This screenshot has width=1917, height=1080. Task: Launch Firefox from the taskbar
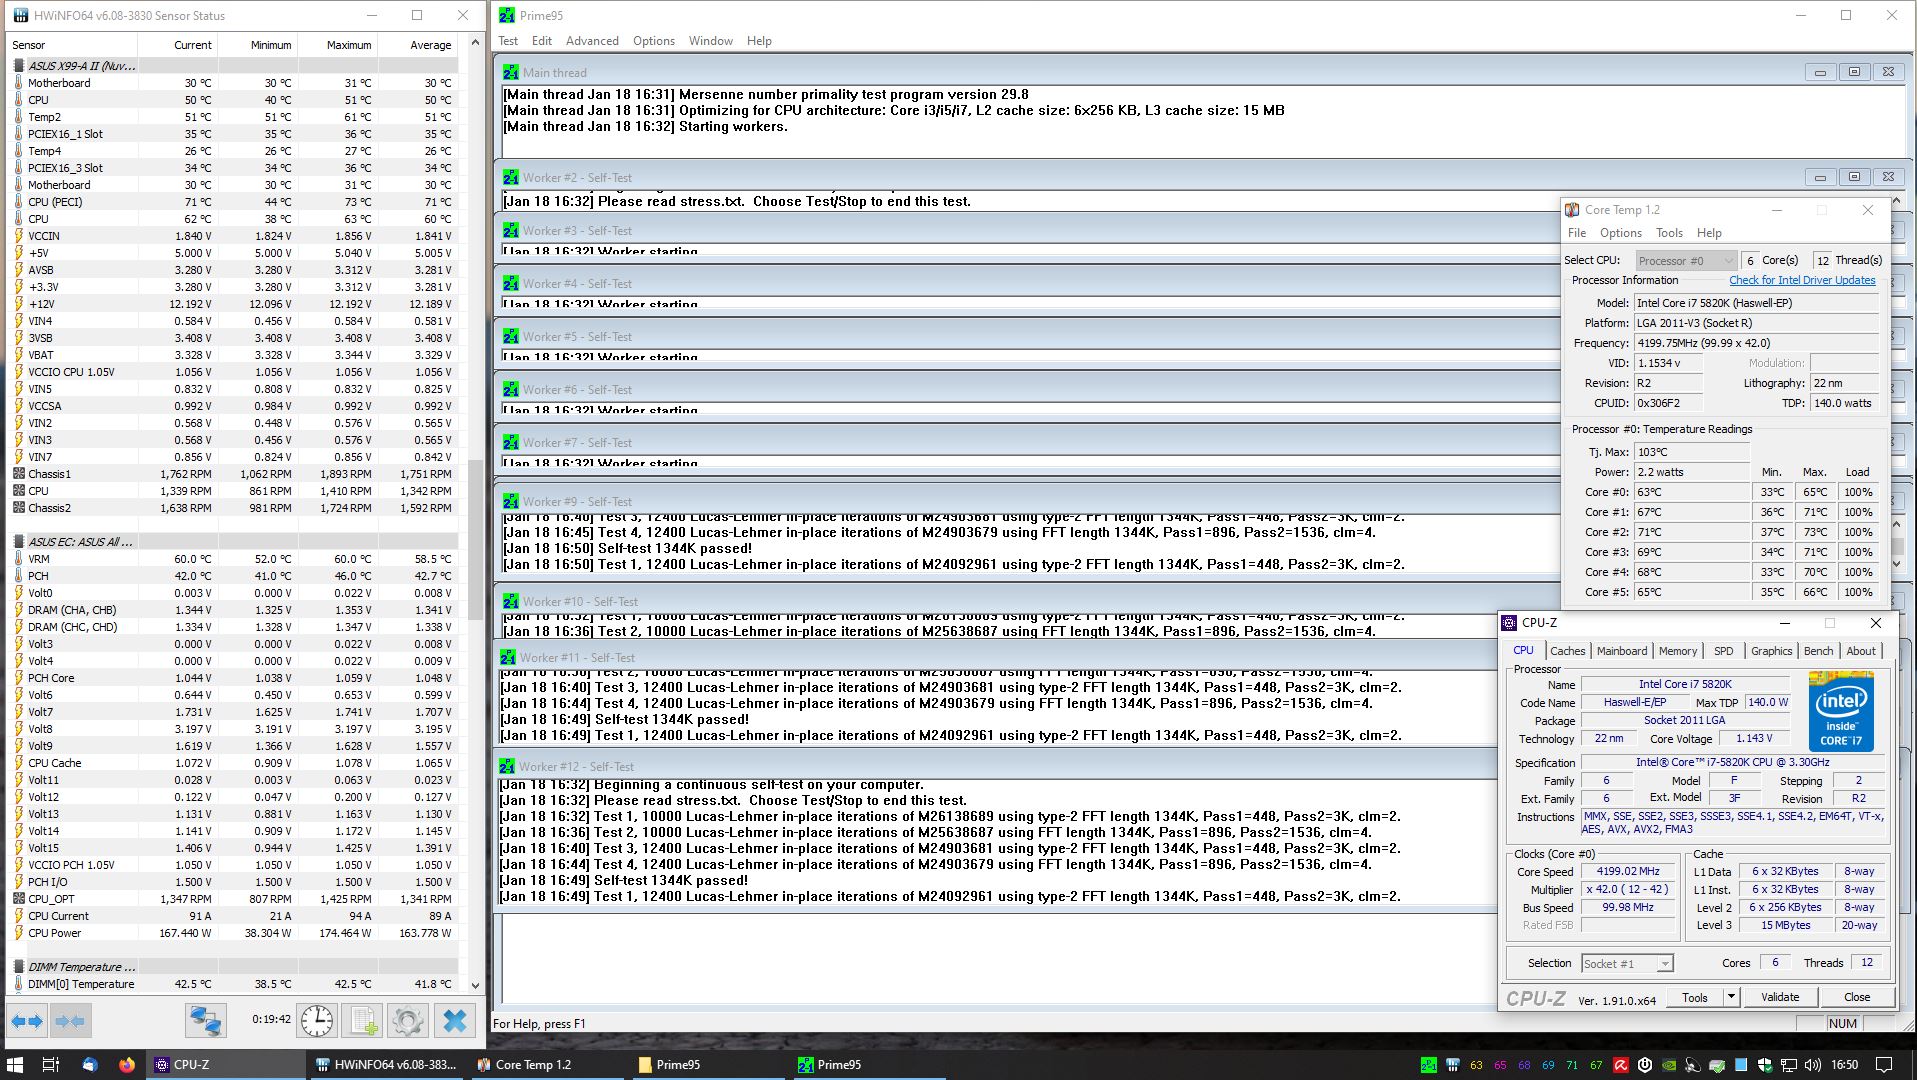pyautogui.click(x=127, y=1065)
